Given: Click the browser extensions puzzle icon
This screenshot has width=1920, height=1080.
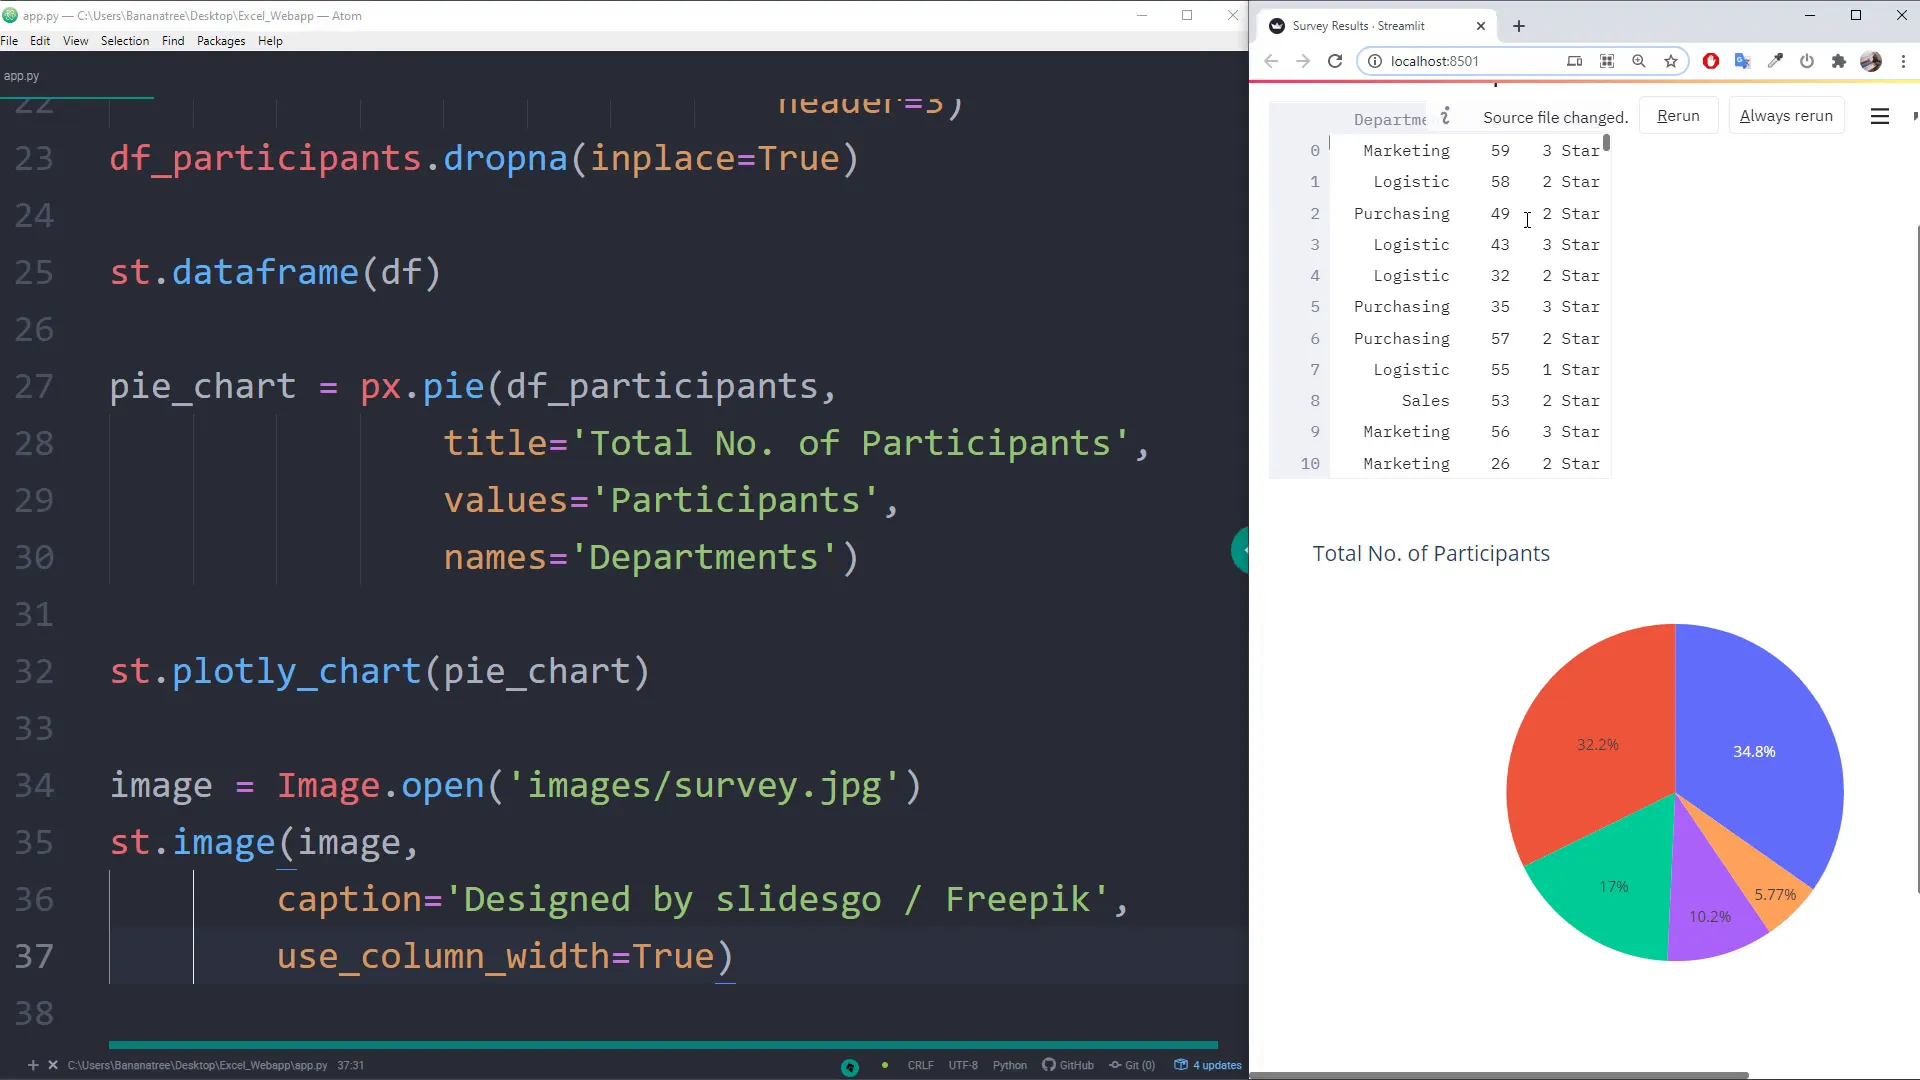Looking at the screenshot, I should [x=1839, y=61].
